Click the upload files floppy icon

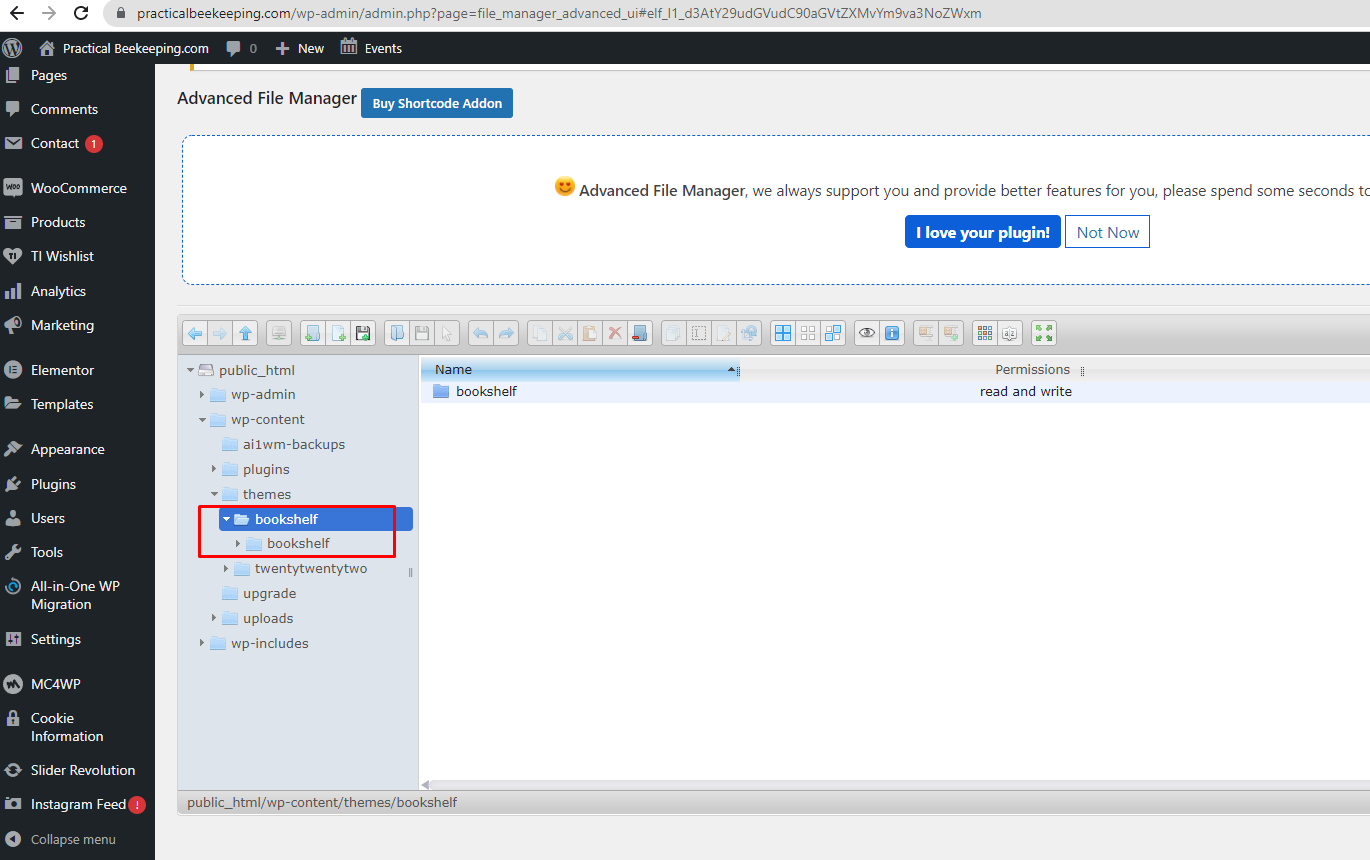pyautogui.click(x=363, y=333)
